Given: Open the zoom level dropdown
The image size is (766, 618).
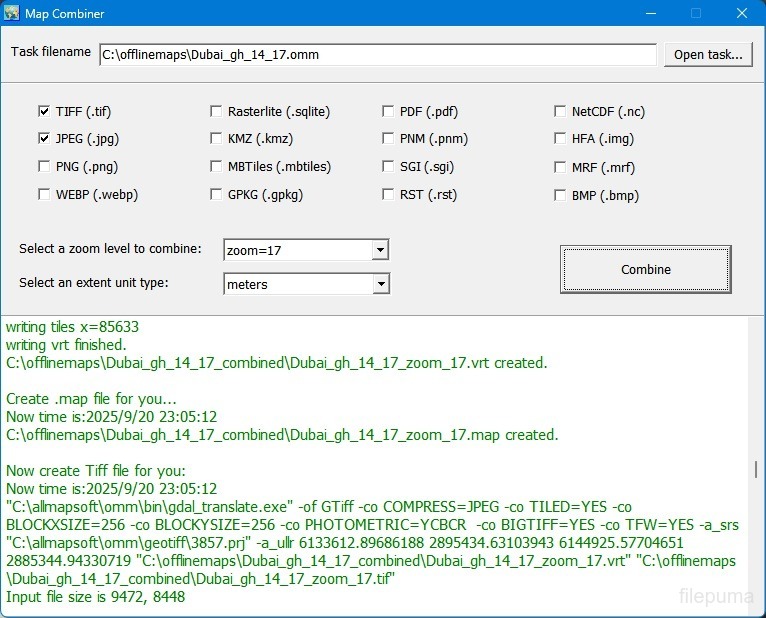Looking at the screenshot, I should (379, 250).
